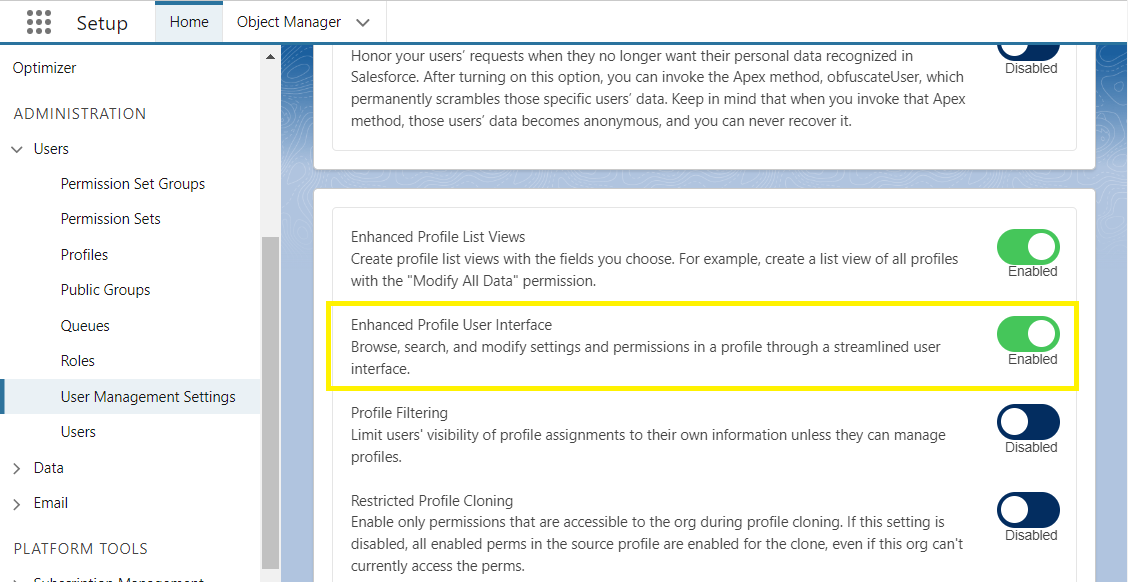
Task: Open the Roles setup page
Action: tap(78, 361)
